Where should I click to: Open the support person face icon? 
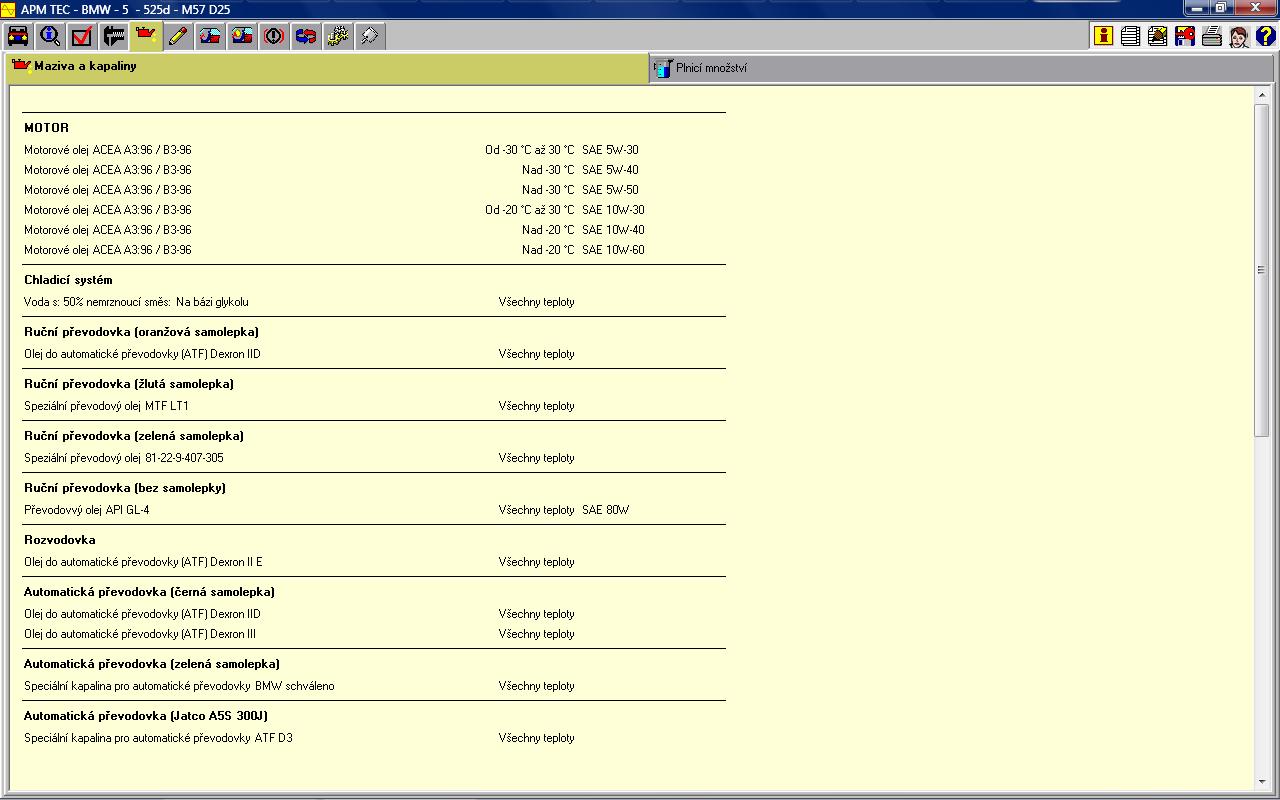click(x=1239, y=37)
